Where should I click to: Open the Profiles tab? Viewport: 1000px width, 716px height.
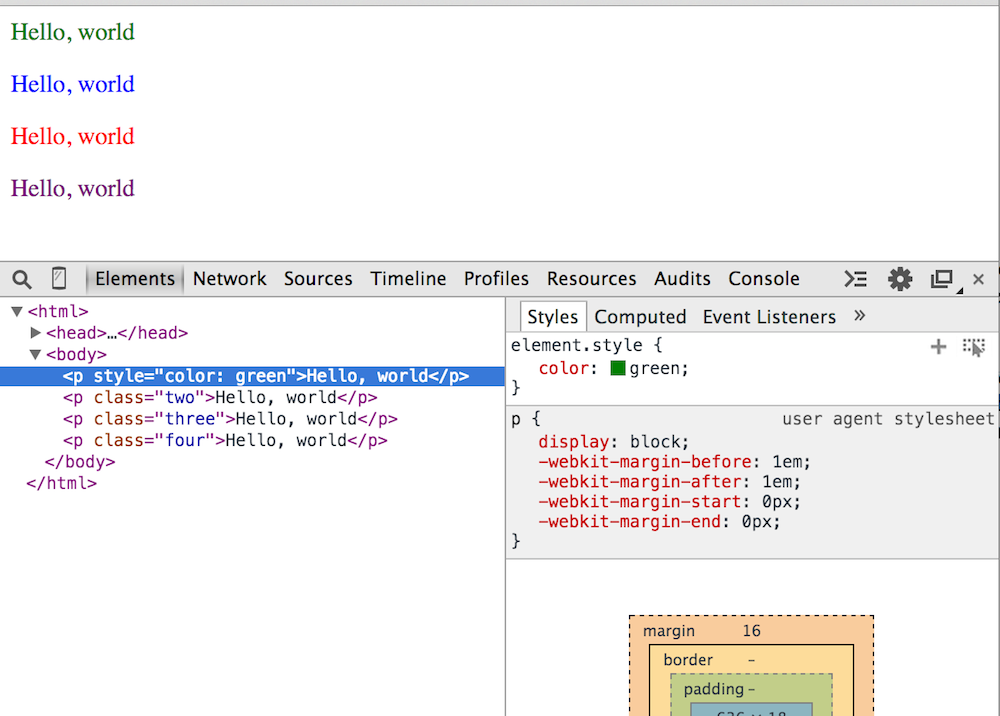click(496, 279)
